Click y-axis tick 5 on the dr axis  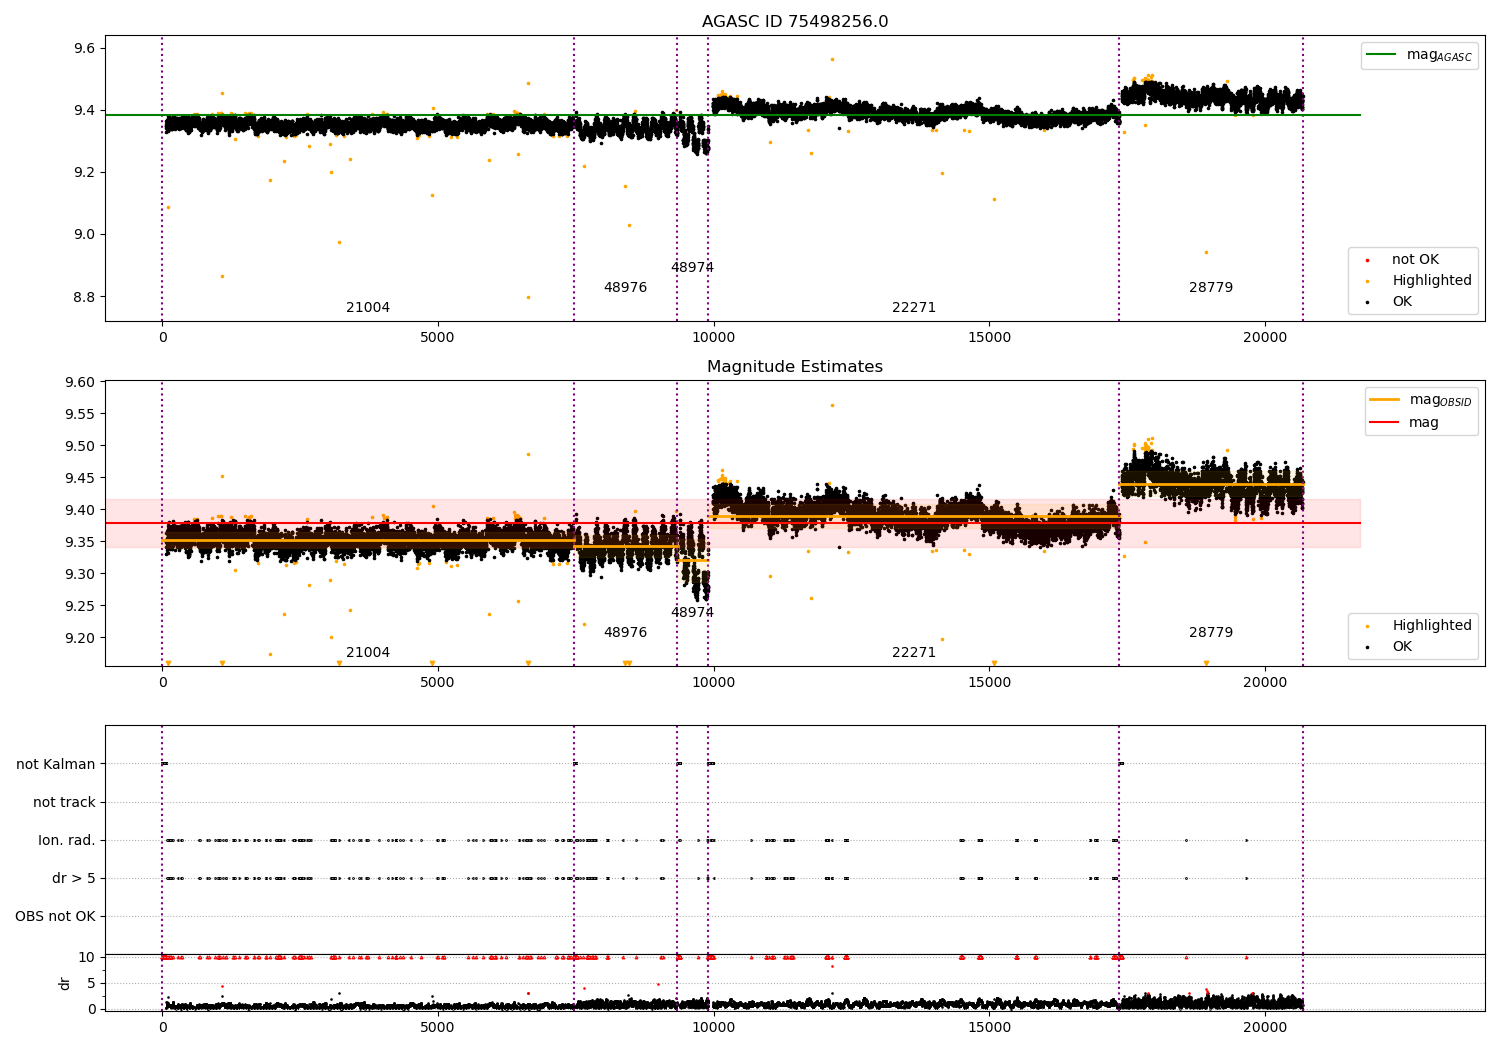coord(92,983)
